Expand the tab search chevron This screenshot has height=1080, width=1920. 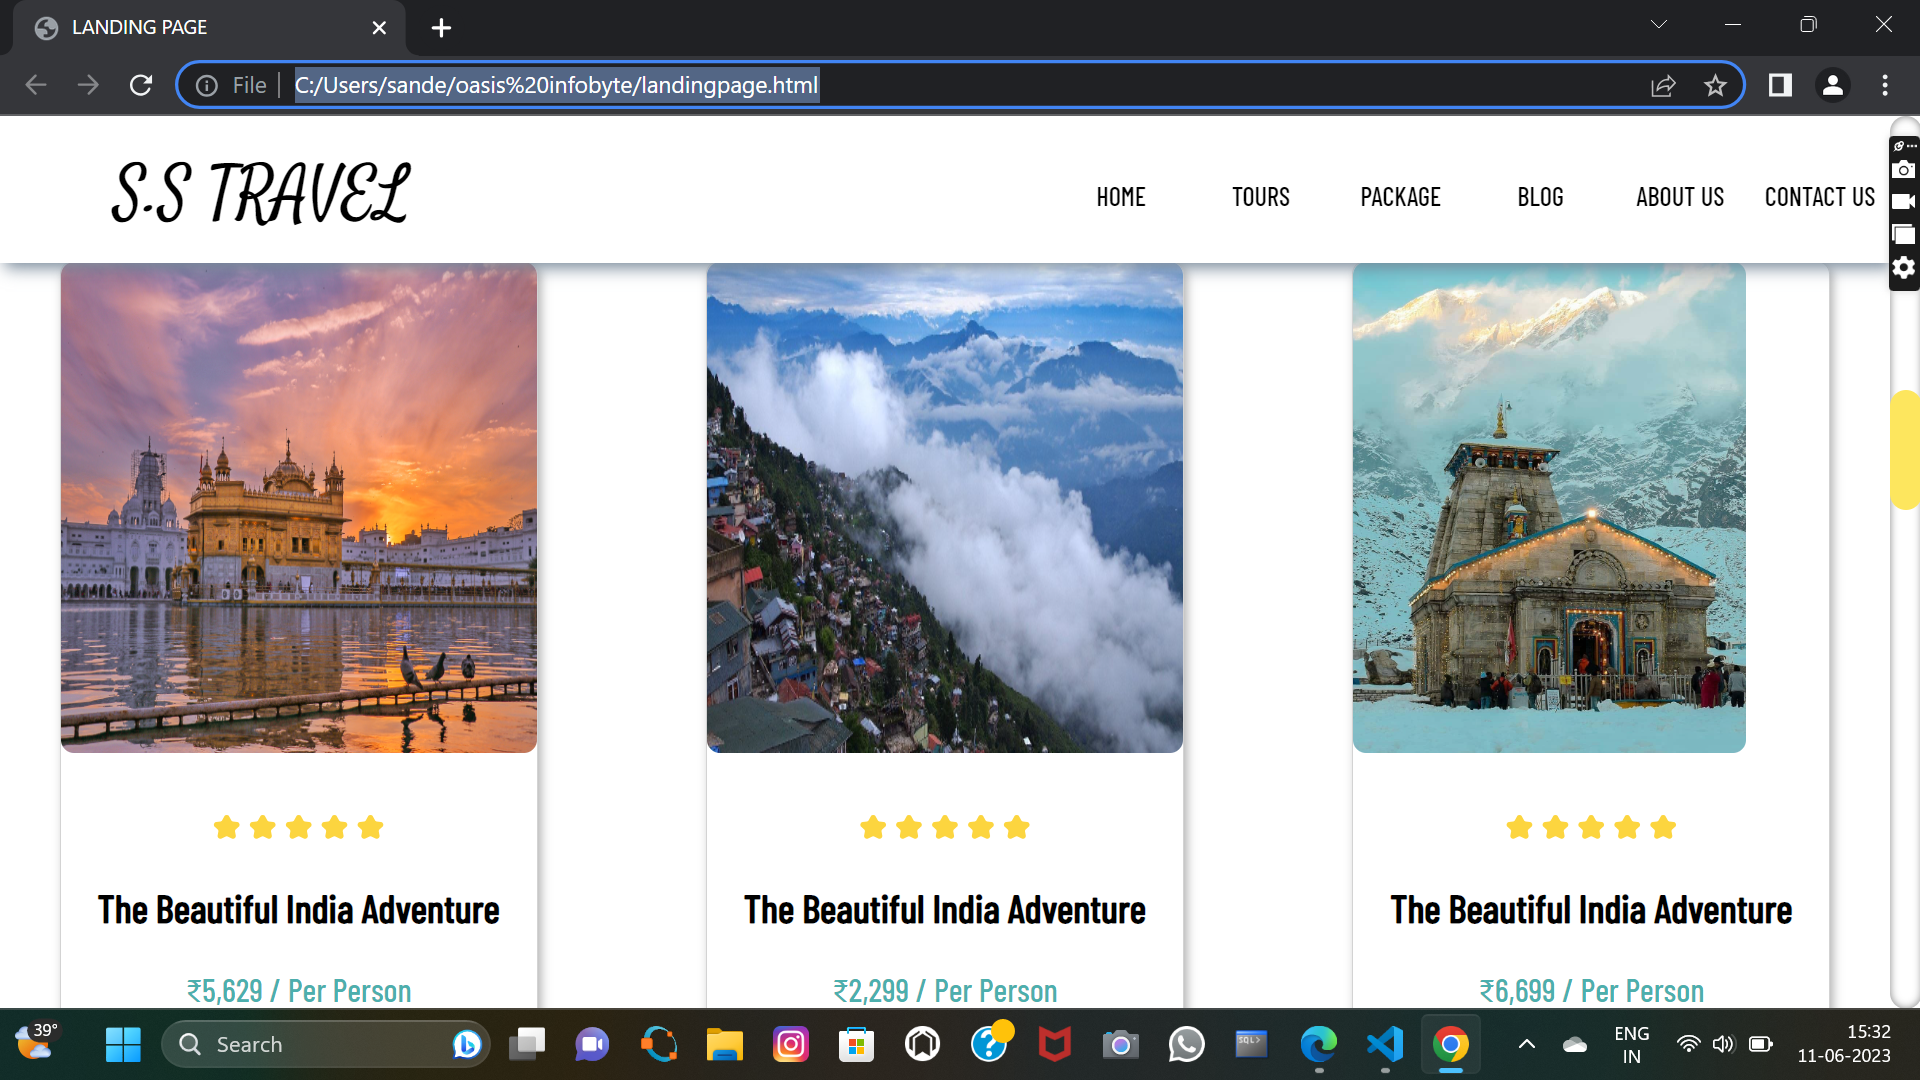point(1659,25)
